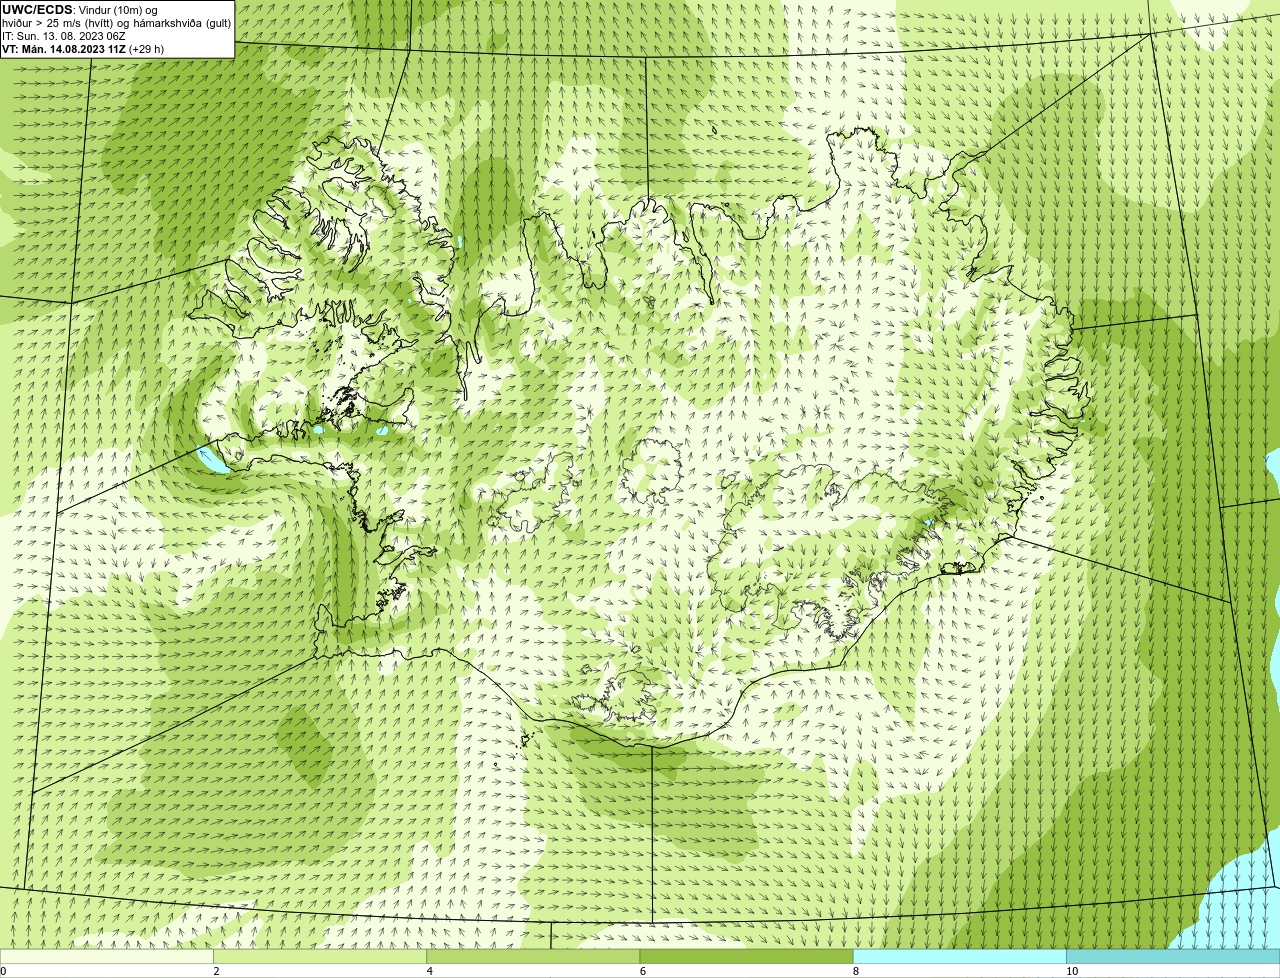The image size is (1280, 978).
Task: Click the 'UWC/ECDS: Vindur (10m) og' title line
Action: (x=80, y=9)
